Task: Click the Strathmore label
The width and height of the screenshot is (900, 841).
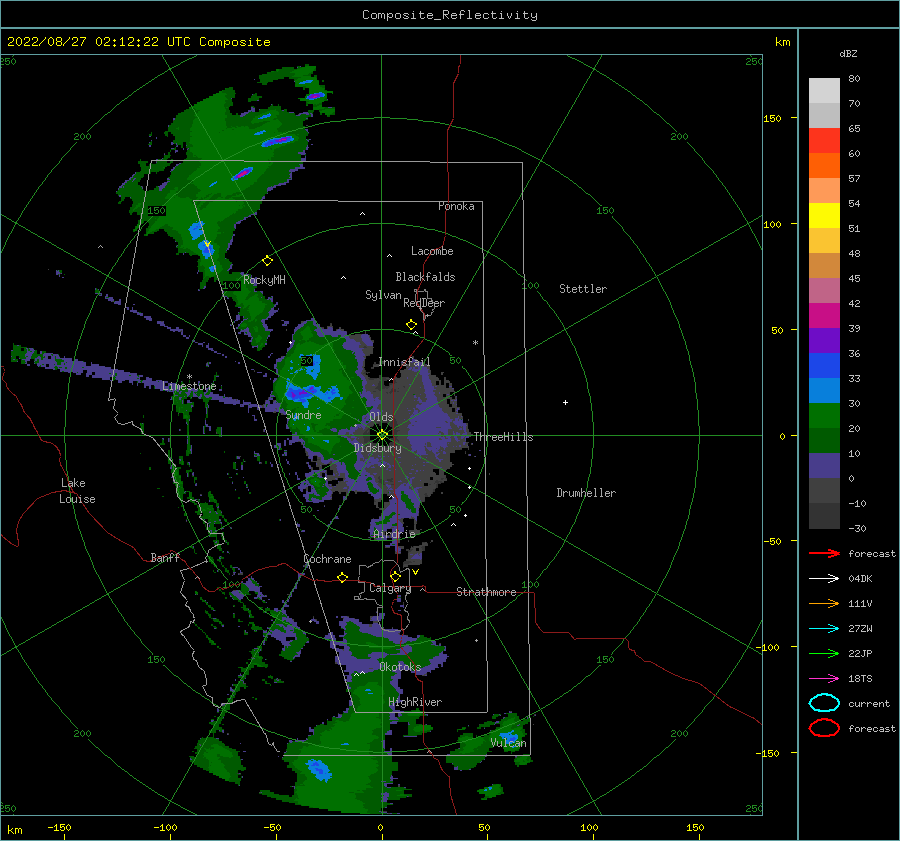Action: point(486,592)
